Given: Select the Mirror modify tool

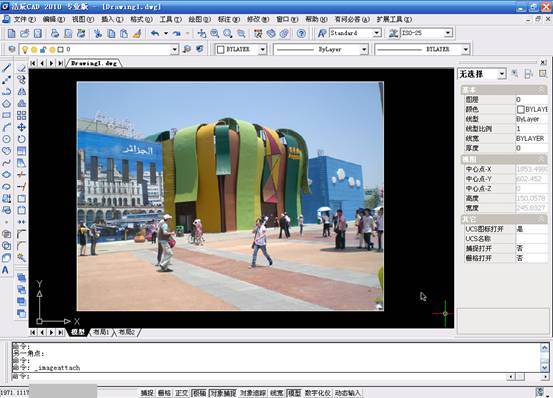Looking at the screenshot, I should (22, 92).
